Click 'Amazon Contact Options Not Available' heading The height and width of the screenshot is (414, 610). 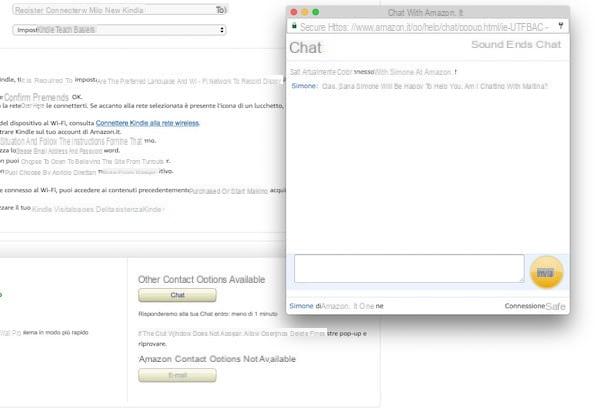(217, 359)
